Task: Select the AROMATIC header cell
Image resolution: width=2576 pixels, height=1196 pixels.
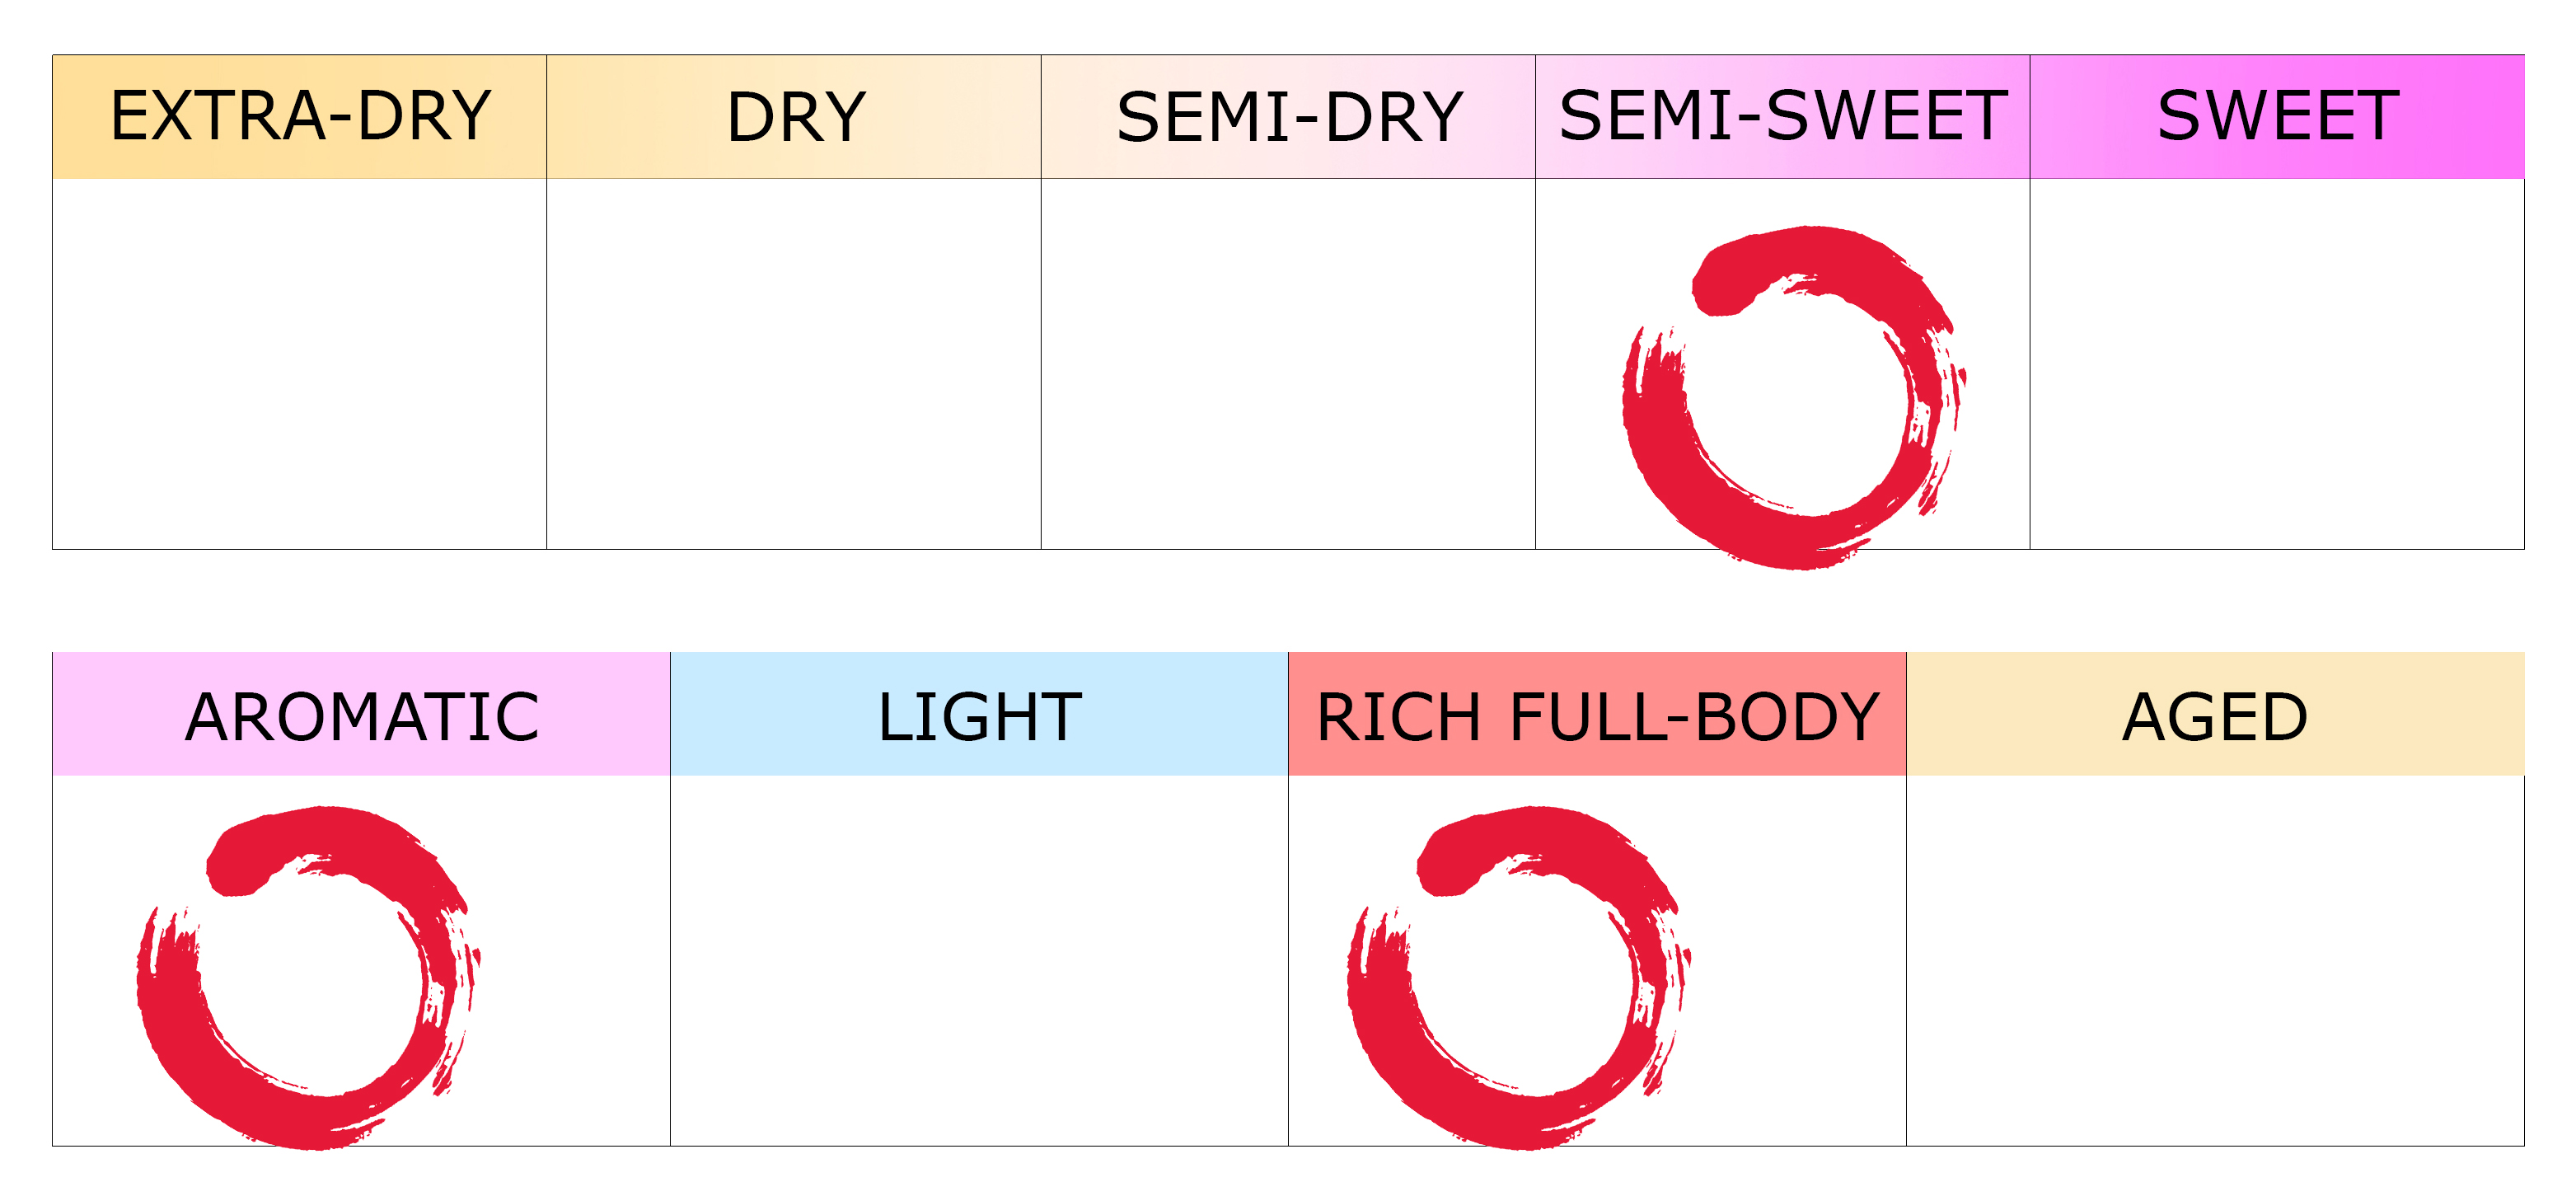Action: tap(361, 714)
